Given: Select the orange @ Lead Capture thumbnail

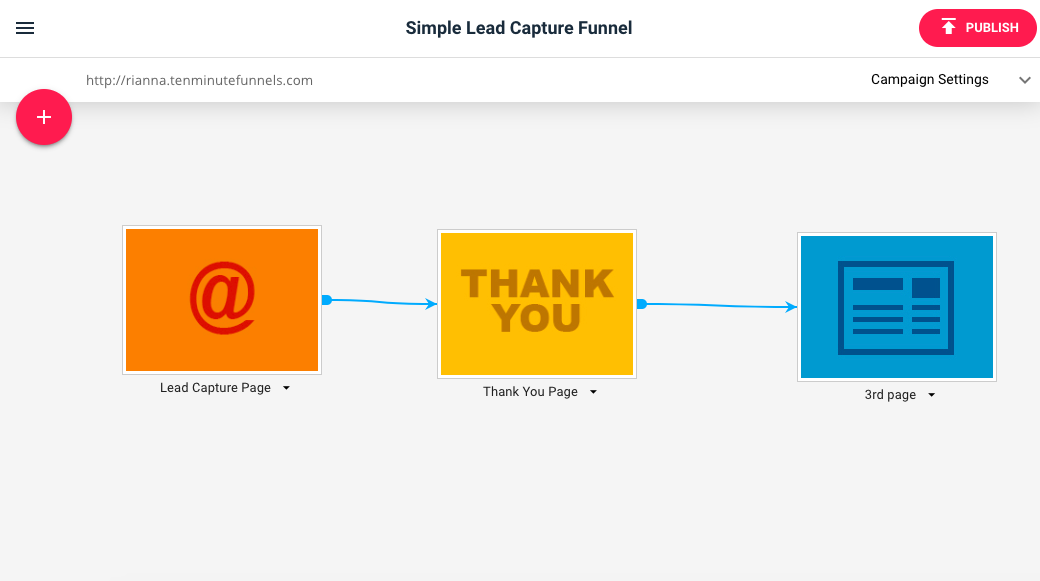Looking at the screenshot, I should [x=222, y=300].
